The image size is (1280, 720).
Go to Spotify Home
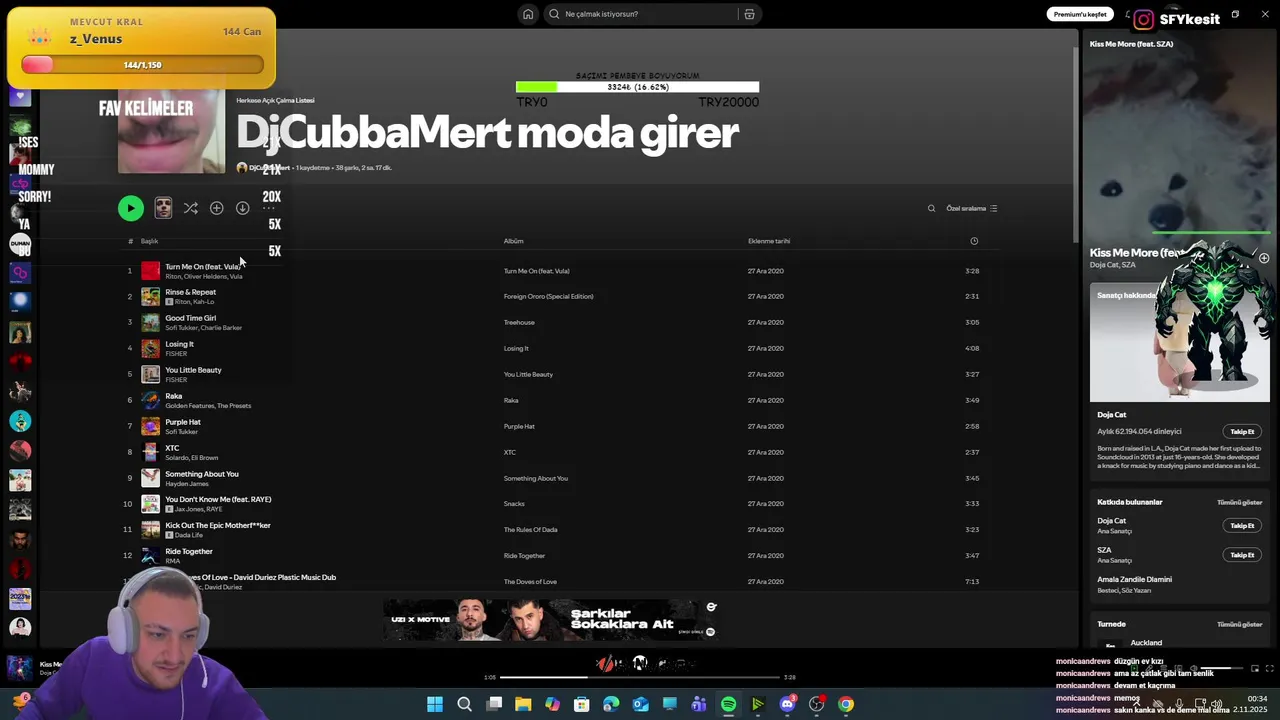click(528, 14)
